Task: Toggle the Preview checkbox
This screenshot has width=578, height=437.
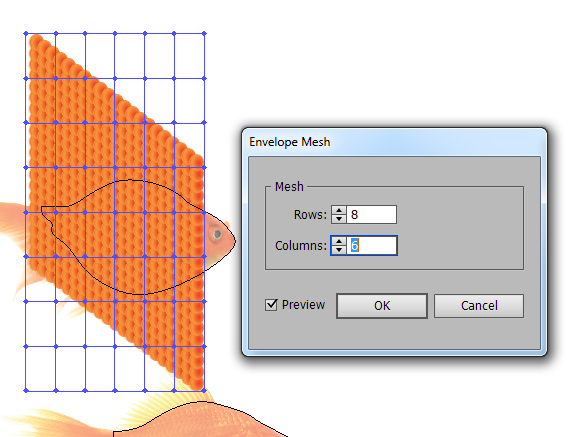Action: tap(271, 305)
